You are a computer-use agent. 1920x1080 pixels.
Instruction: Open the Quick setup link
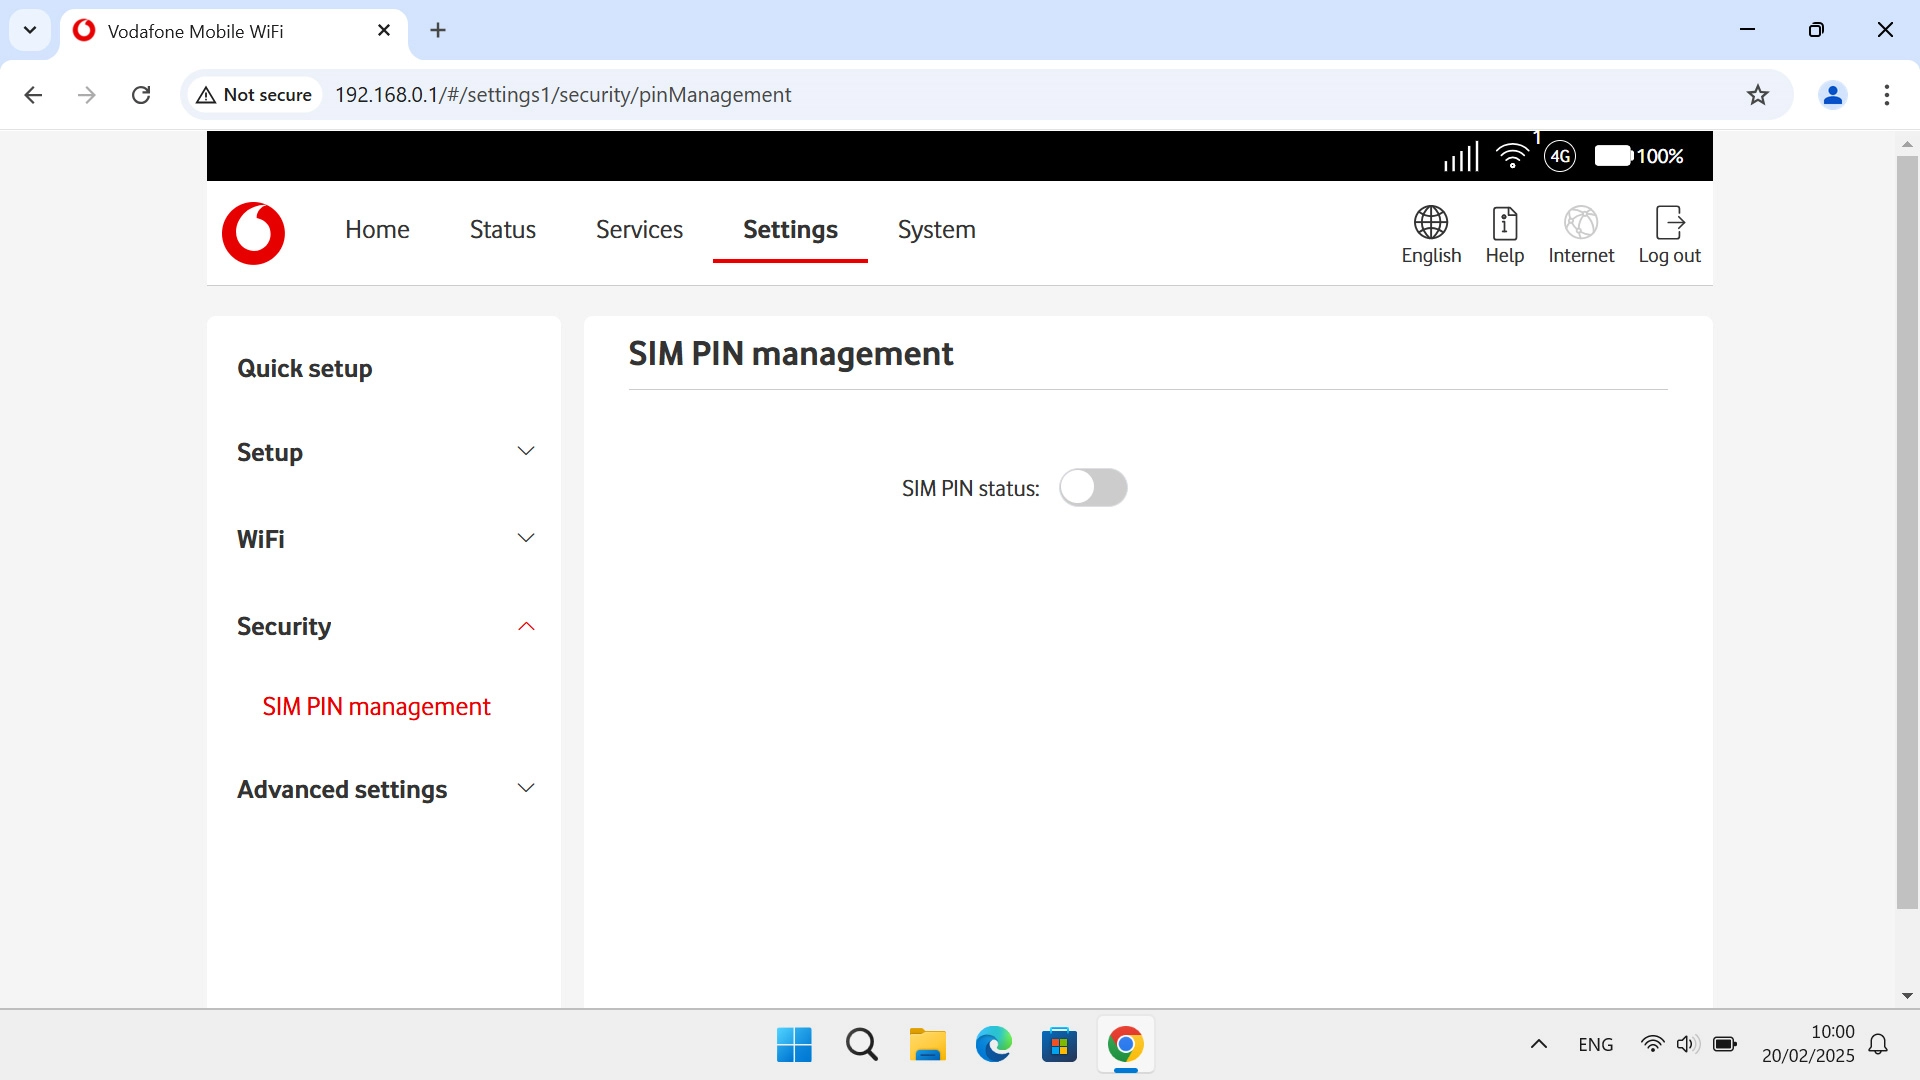point(304,369)
